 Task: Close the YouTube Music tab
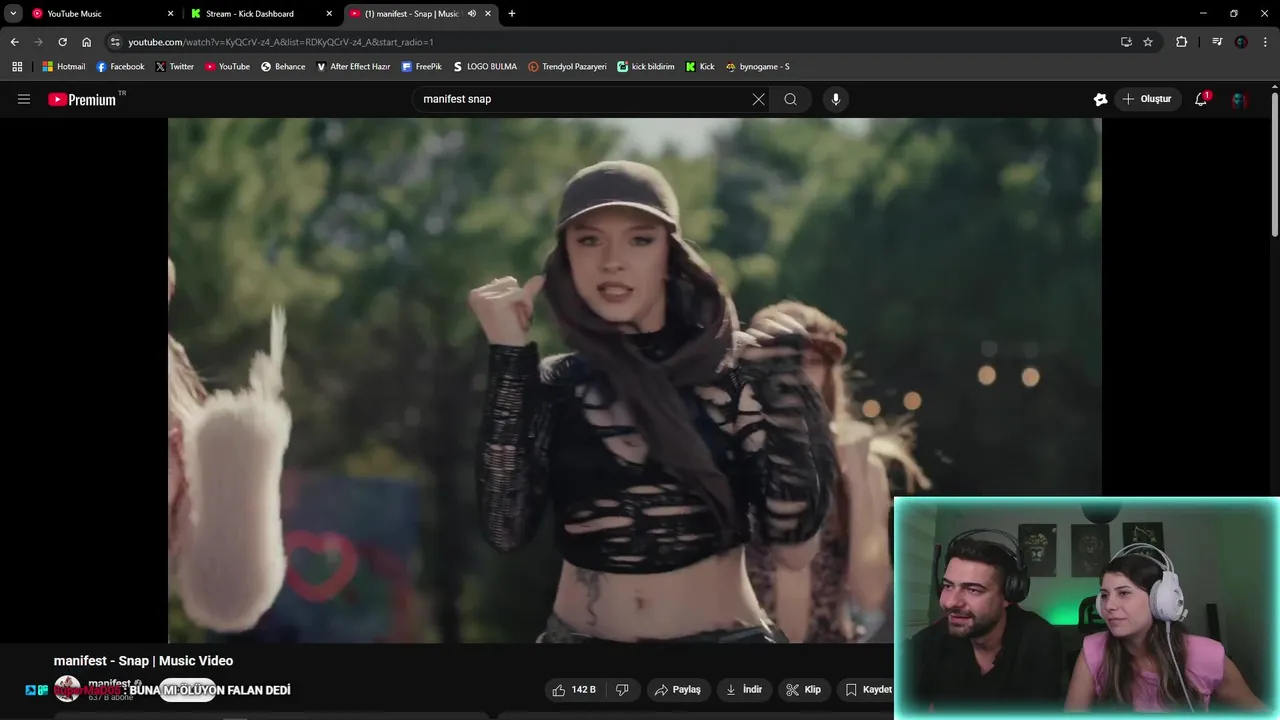point(170,14)
